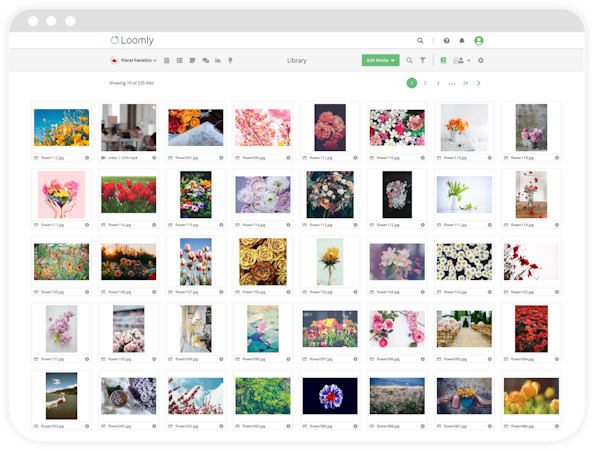Image resolution: width=594 pixels, height=450 pixels.
Task: Jump to page 24 of library
Action: point(466,83)
